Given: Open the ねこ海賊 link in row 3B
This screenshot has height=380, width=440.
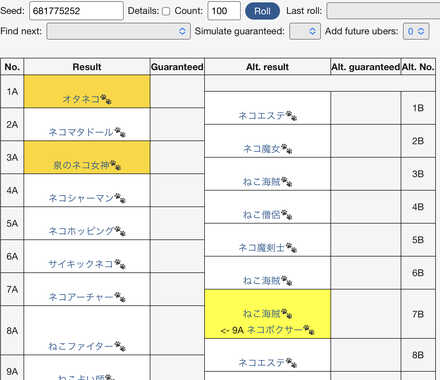Looking at the screenshot, I should [x=262, y=182].
